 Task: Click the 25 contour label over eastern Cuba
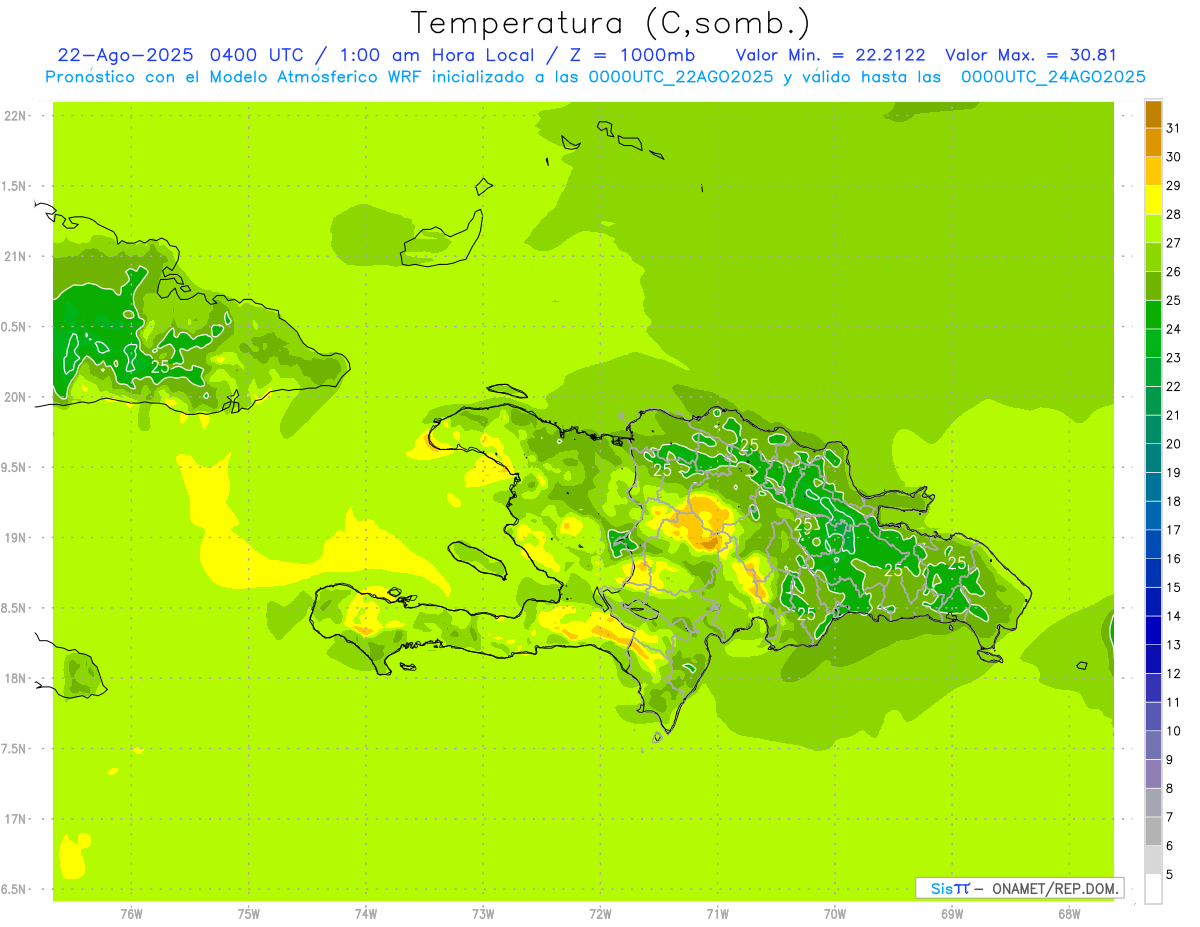tap(160, 367)
